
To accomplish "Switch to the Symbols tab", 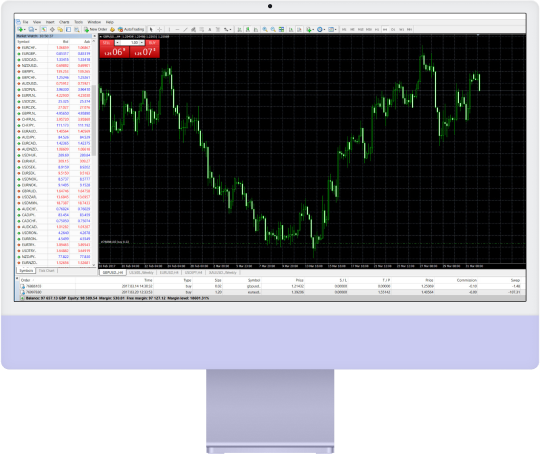I will pyautogui.click(x=26, y=271).
